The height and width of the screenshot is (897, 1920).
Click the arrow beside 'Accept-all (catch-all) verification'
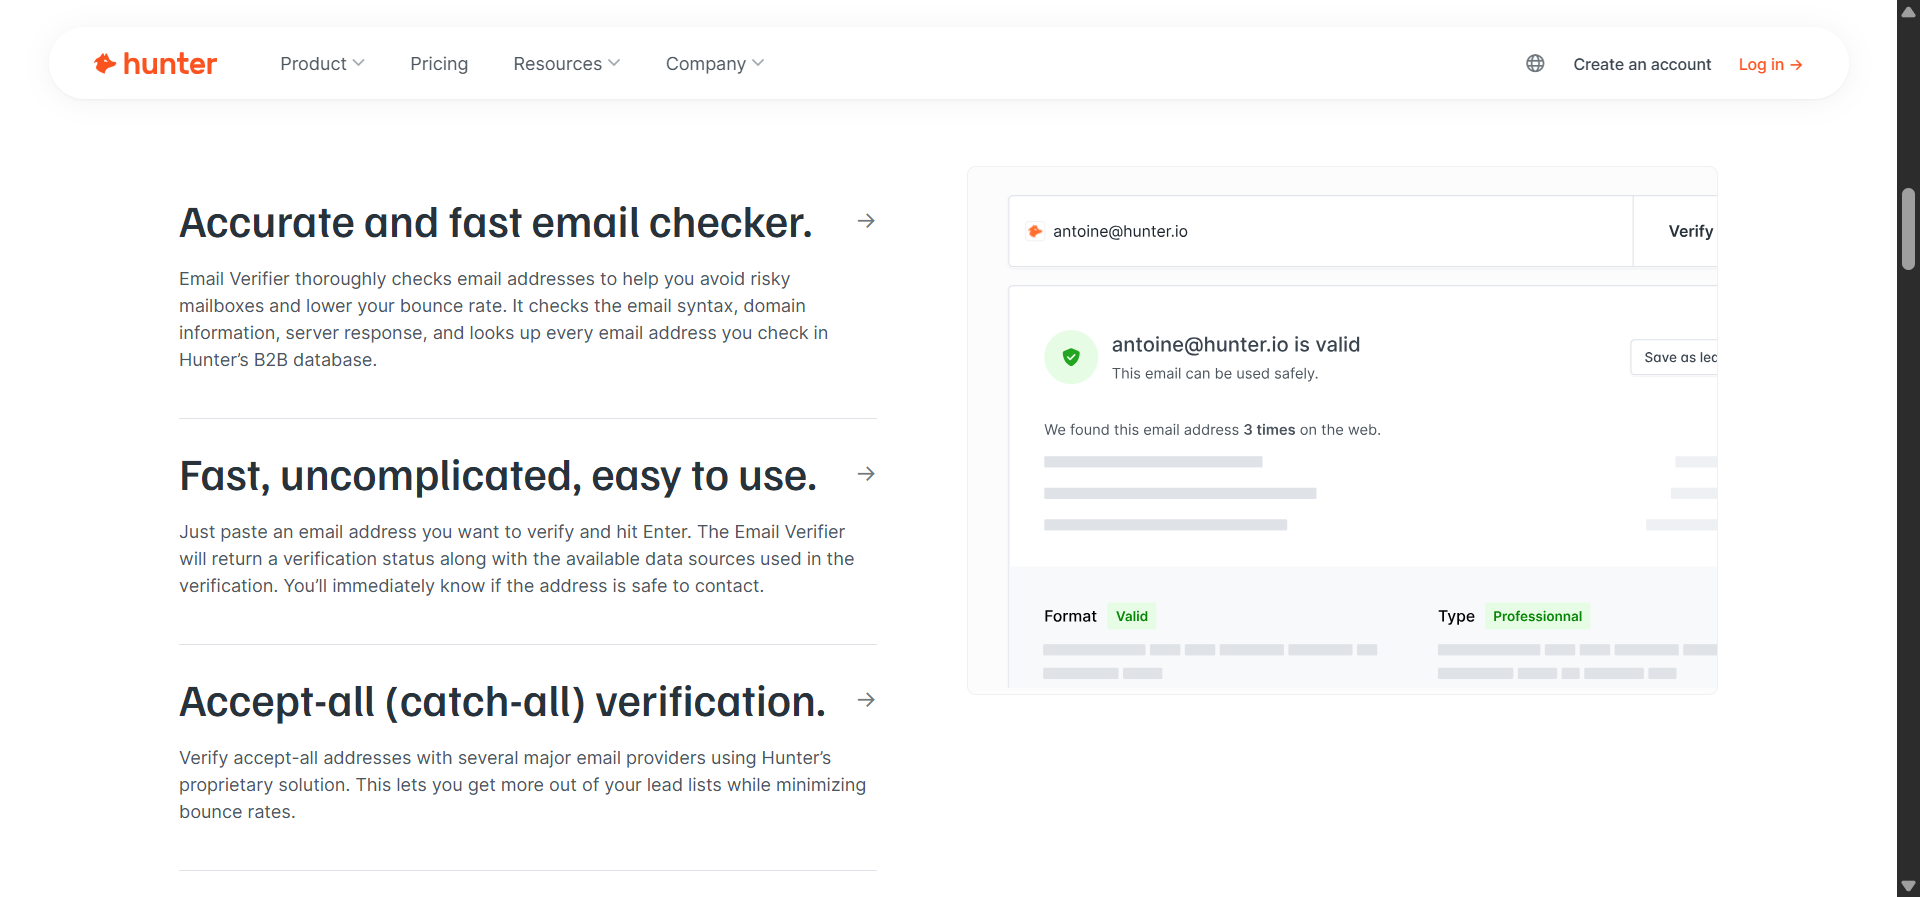[x=866, y=700]
